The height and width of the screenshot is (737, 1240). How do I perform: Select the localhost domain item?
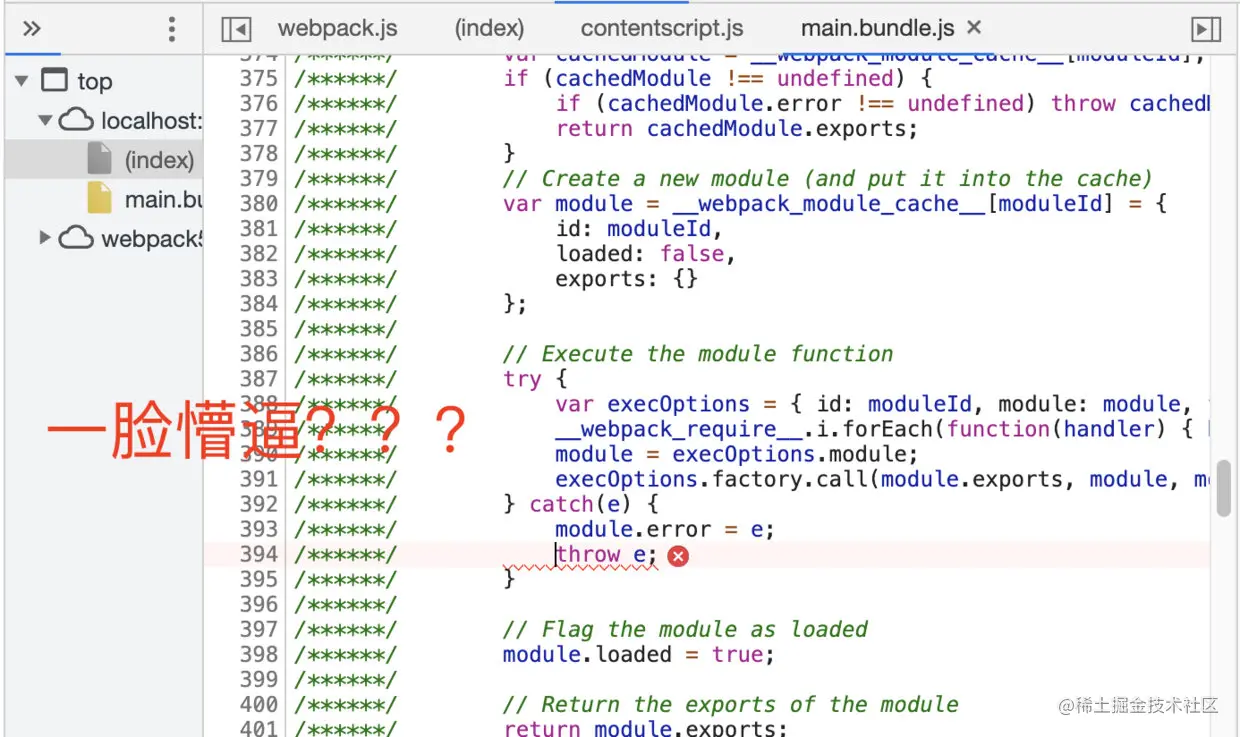151,121
